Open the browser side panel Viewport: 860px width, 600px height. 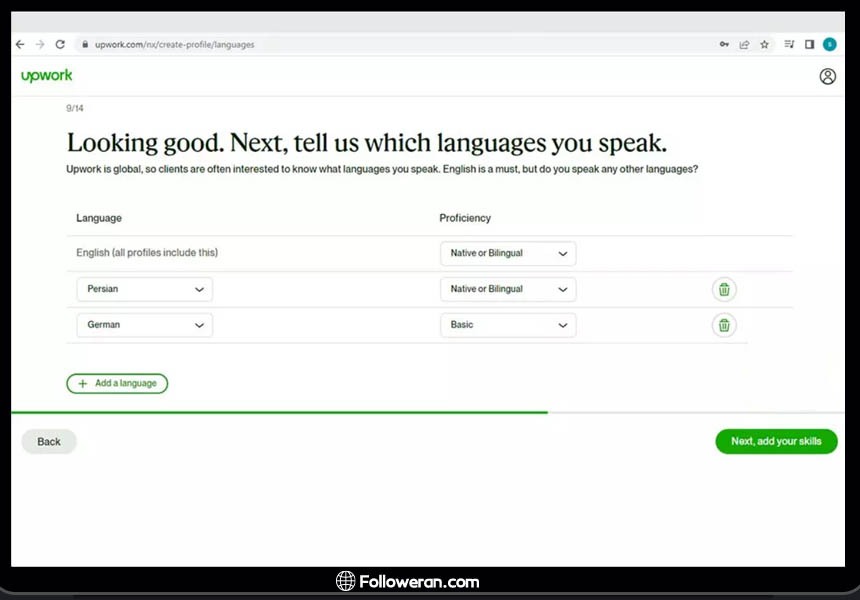[809, 44]
